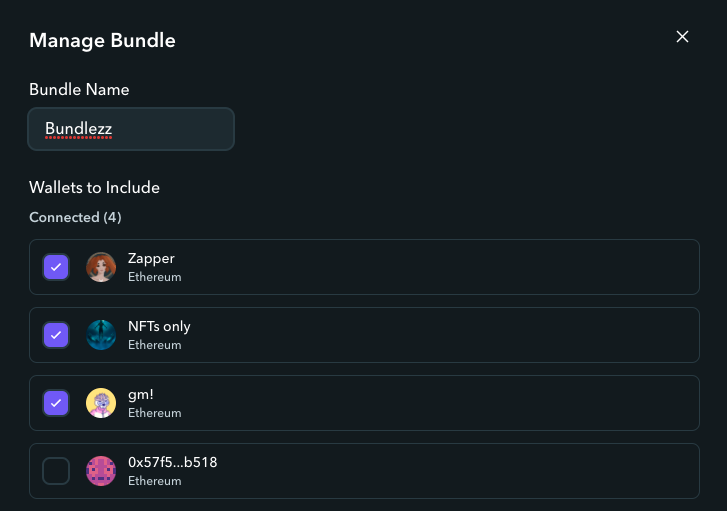Uncheck the NFTs only wallet checkbox
727x511 pixels.
(x=56, y=335)
